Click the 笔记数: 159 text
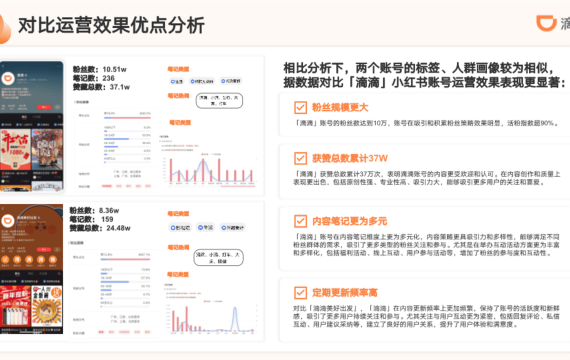This screenshot has height=360, width=570. coord(91,219)
